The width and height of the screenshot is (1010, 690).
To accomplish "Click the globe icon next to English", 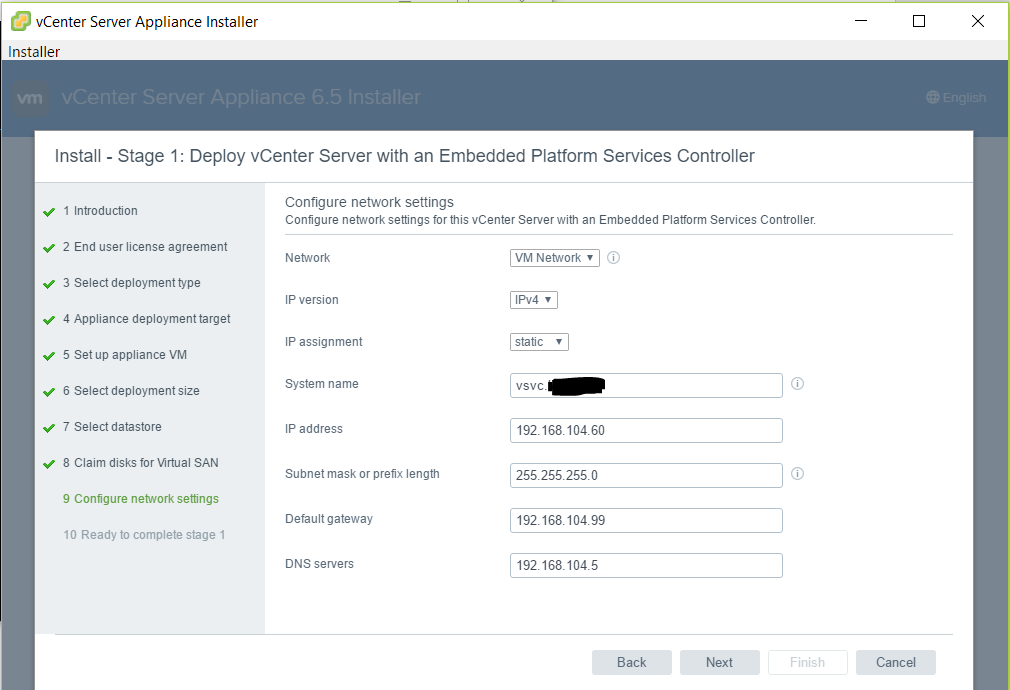I will (x=933, y=97).
